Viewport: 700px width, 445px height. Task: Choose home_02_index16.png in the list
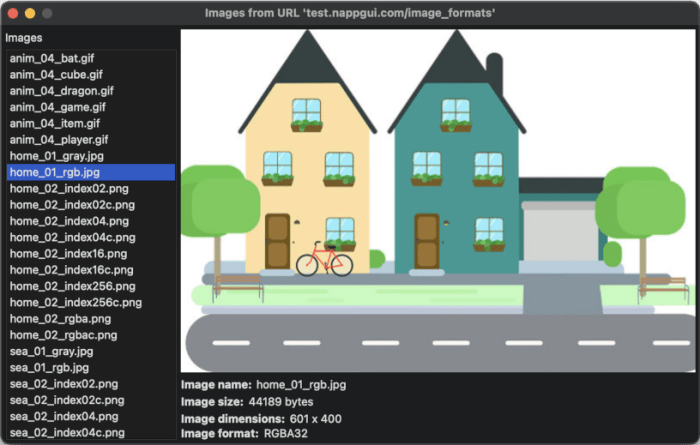69,253
